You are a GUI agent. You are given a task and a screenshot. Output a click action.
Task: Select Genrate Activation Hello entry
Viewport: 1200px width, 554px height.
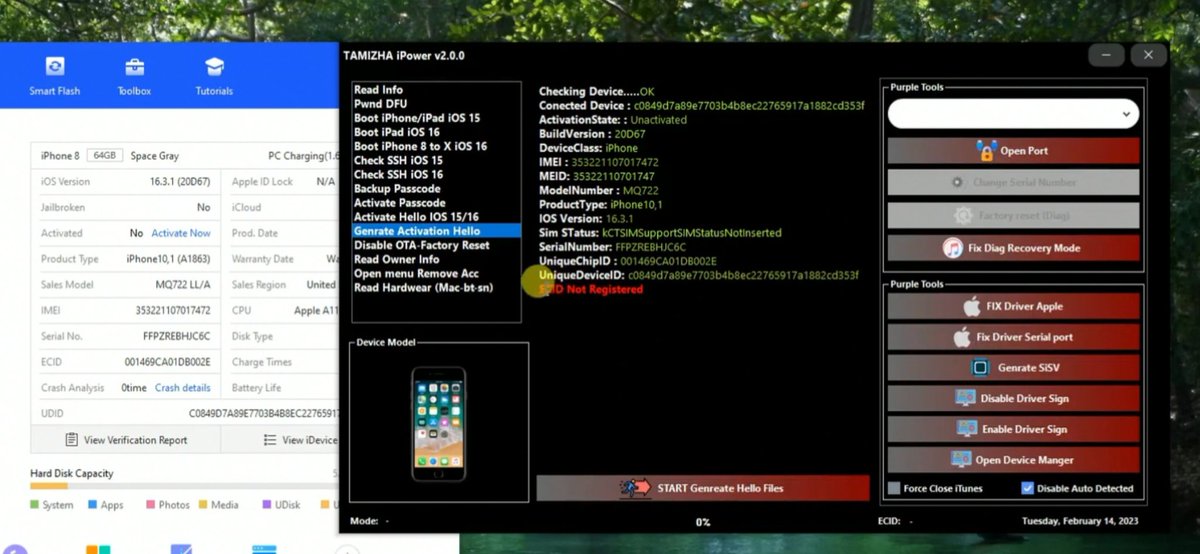[436, 231]
